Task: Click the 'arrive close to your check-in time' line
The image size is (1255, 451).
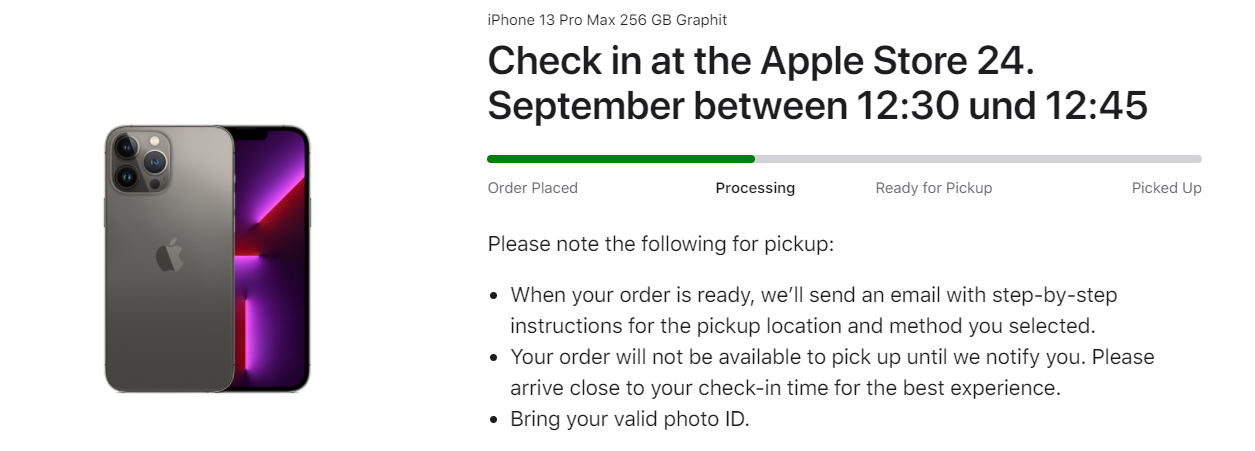Action: (x=785, y=388)
